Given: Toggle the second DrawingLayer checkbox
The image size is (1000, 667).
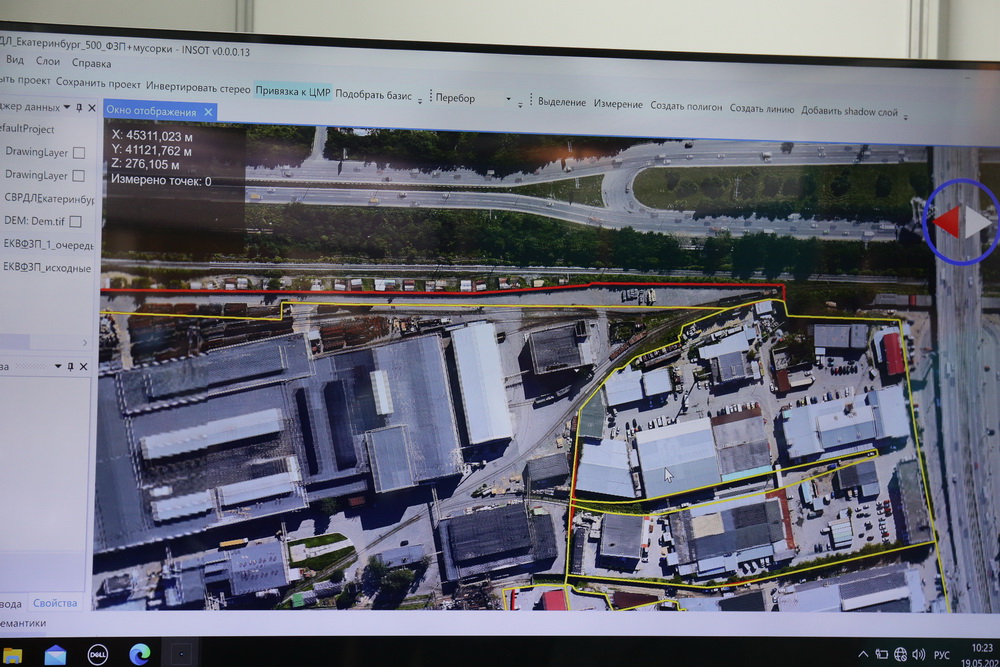Looking at the screenshot, I should click(x=79, y=175).
